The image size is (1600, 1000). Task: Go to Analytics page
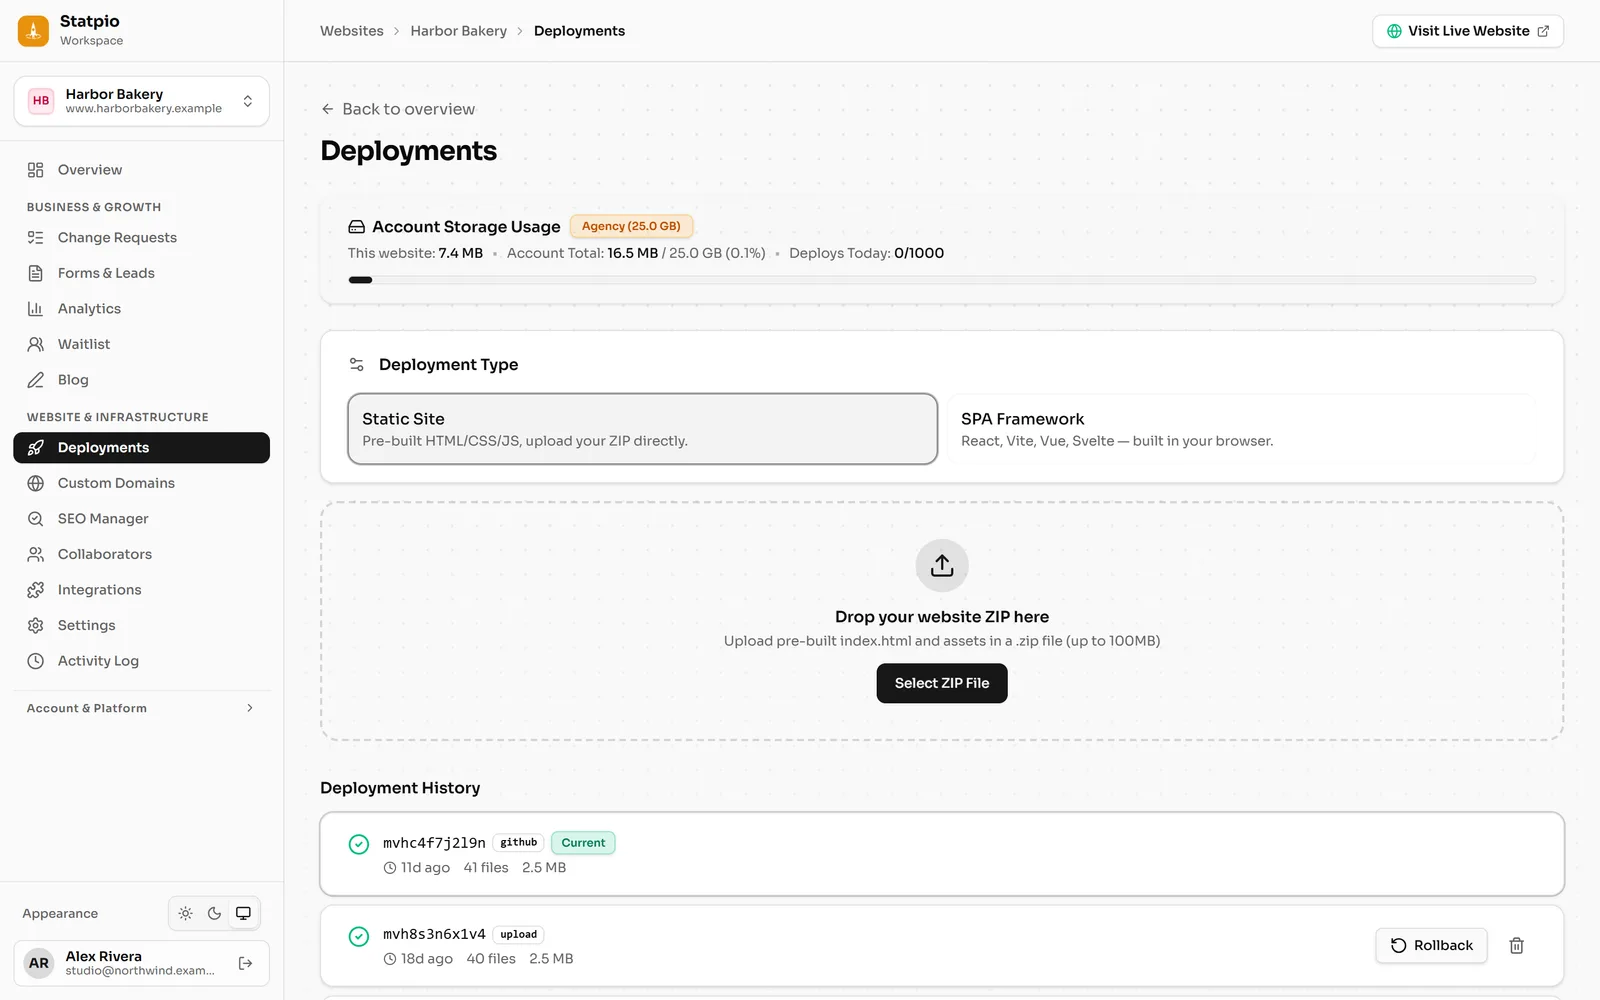(141, 309)
